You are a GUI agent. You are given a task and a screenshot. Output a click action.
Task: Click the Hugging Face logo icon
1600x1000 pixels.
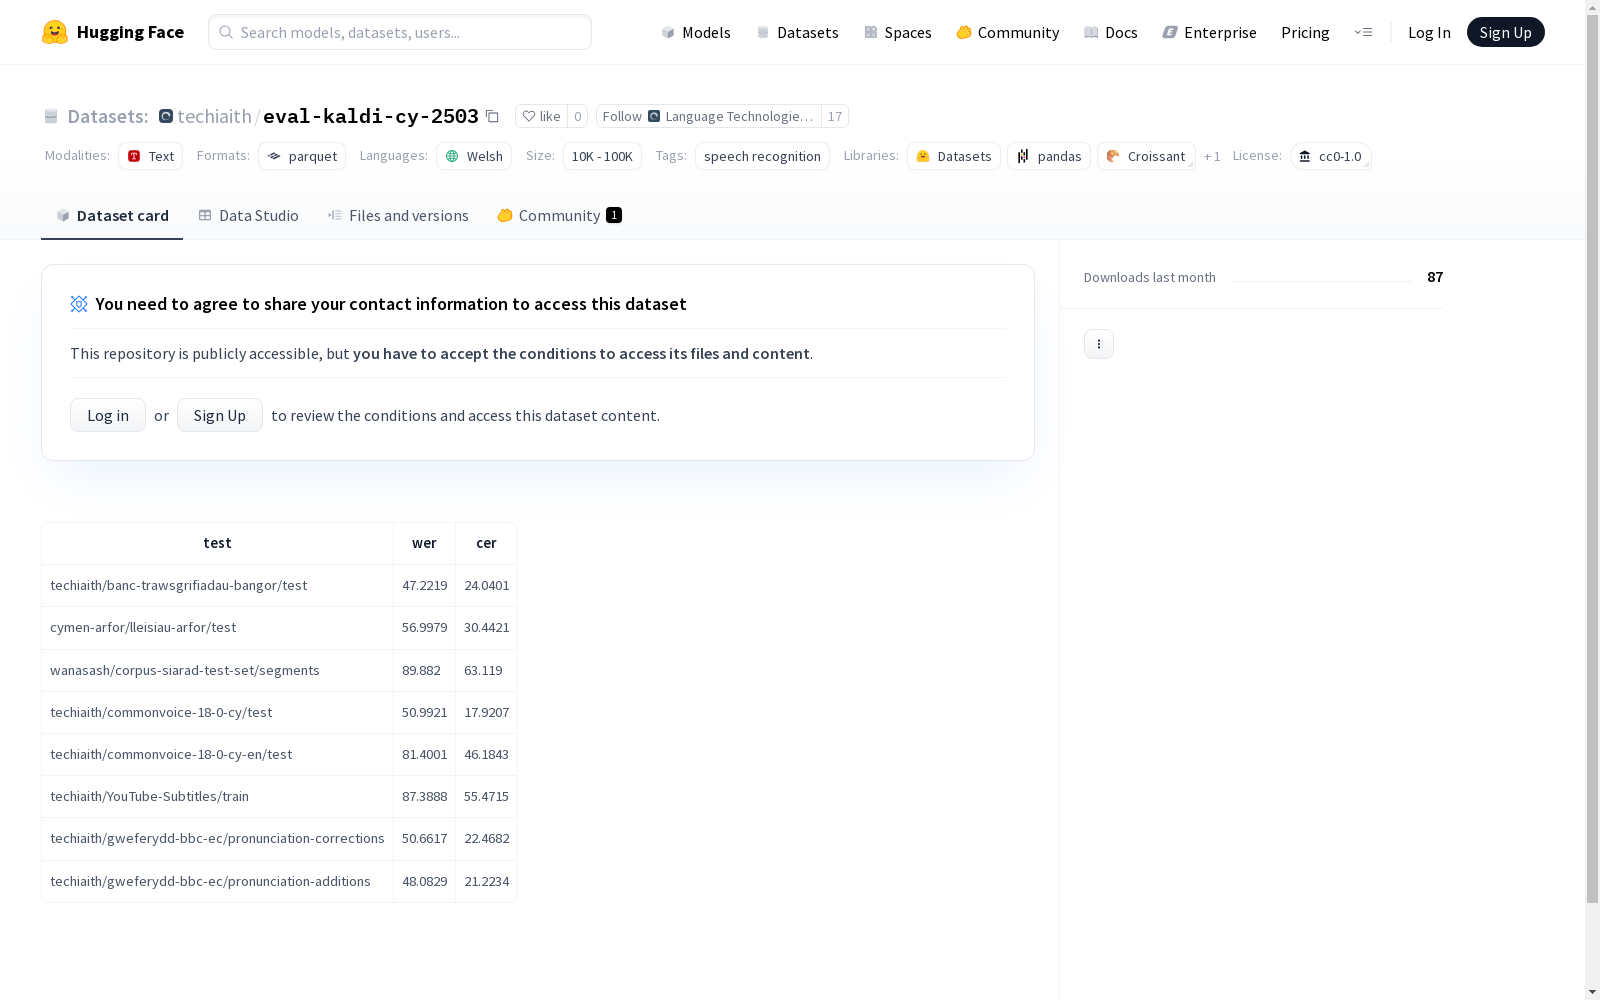pyautogui.click(x=55, y=32)
